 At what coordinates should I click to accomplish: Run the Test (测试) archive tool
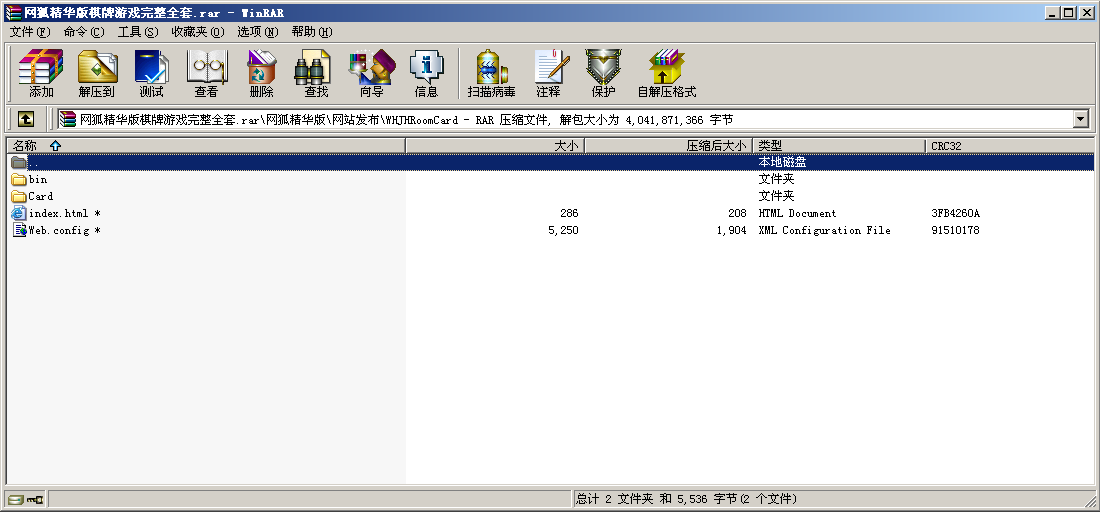[x=151, y=73]
